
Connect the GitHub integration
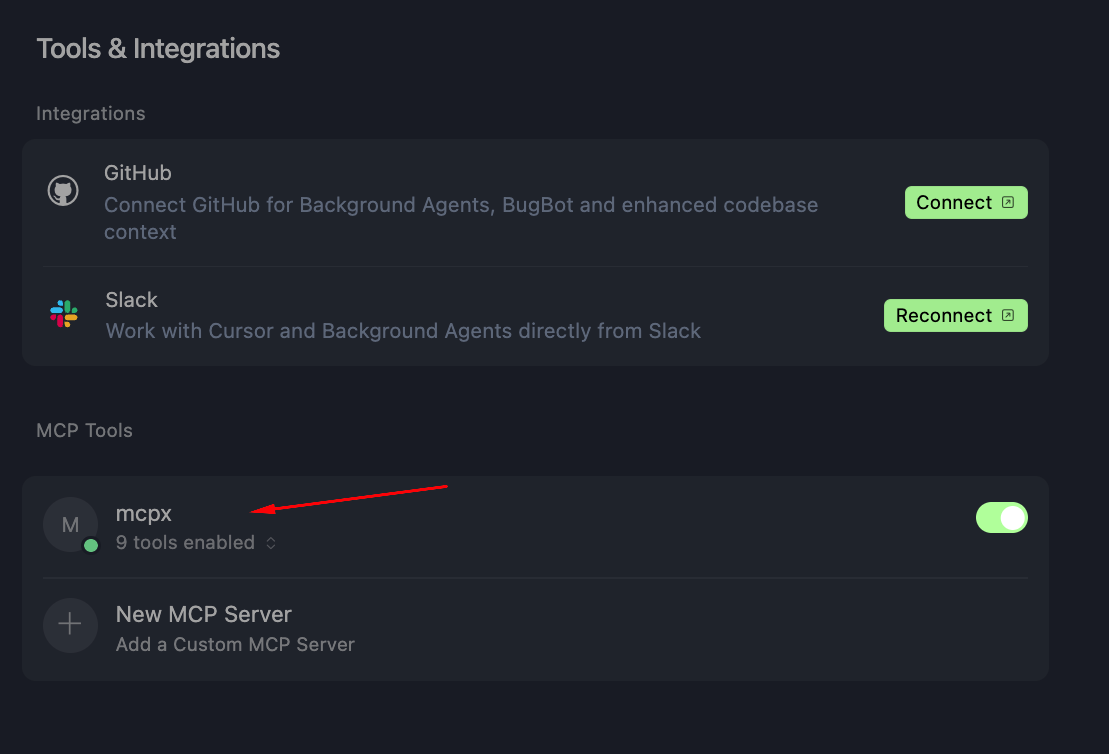(x=966, y=202)
